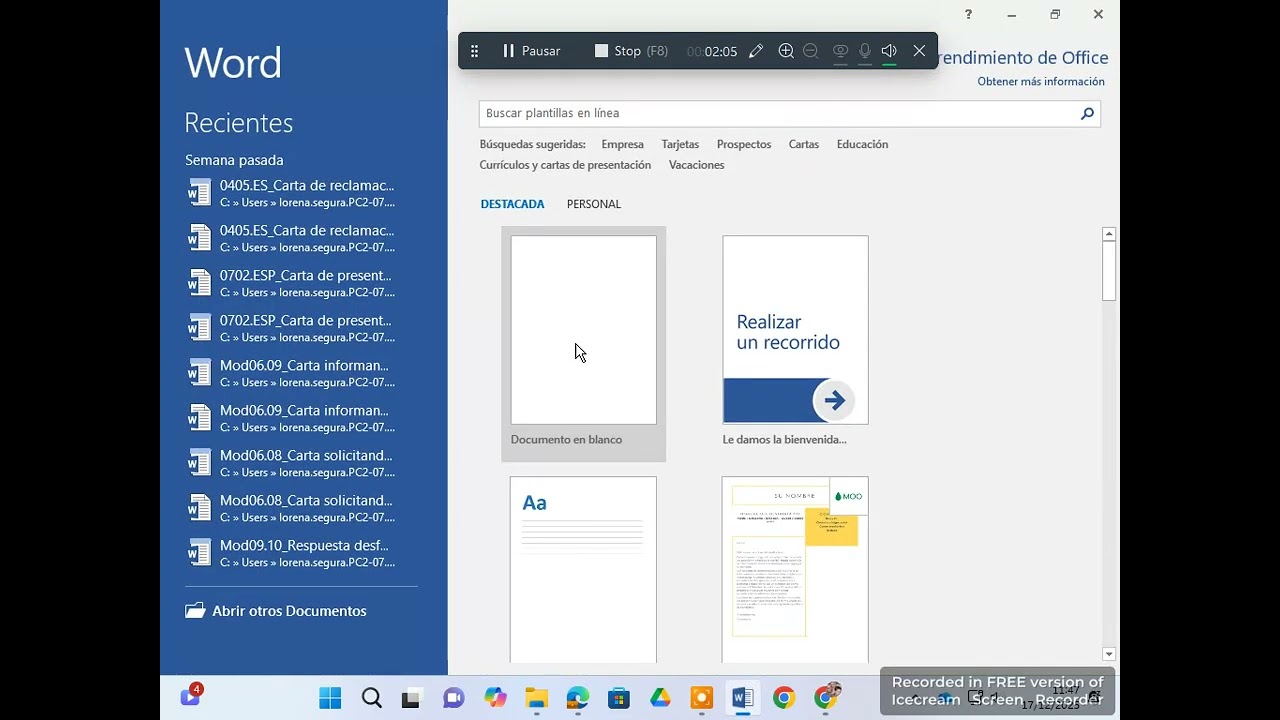Open Task View on the taskbar
This screenshot has height=720, width=1280.
411,698
